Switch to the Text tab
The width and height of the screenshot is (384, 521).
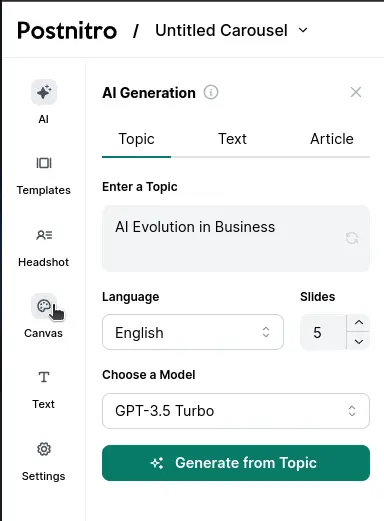point(232,139)
